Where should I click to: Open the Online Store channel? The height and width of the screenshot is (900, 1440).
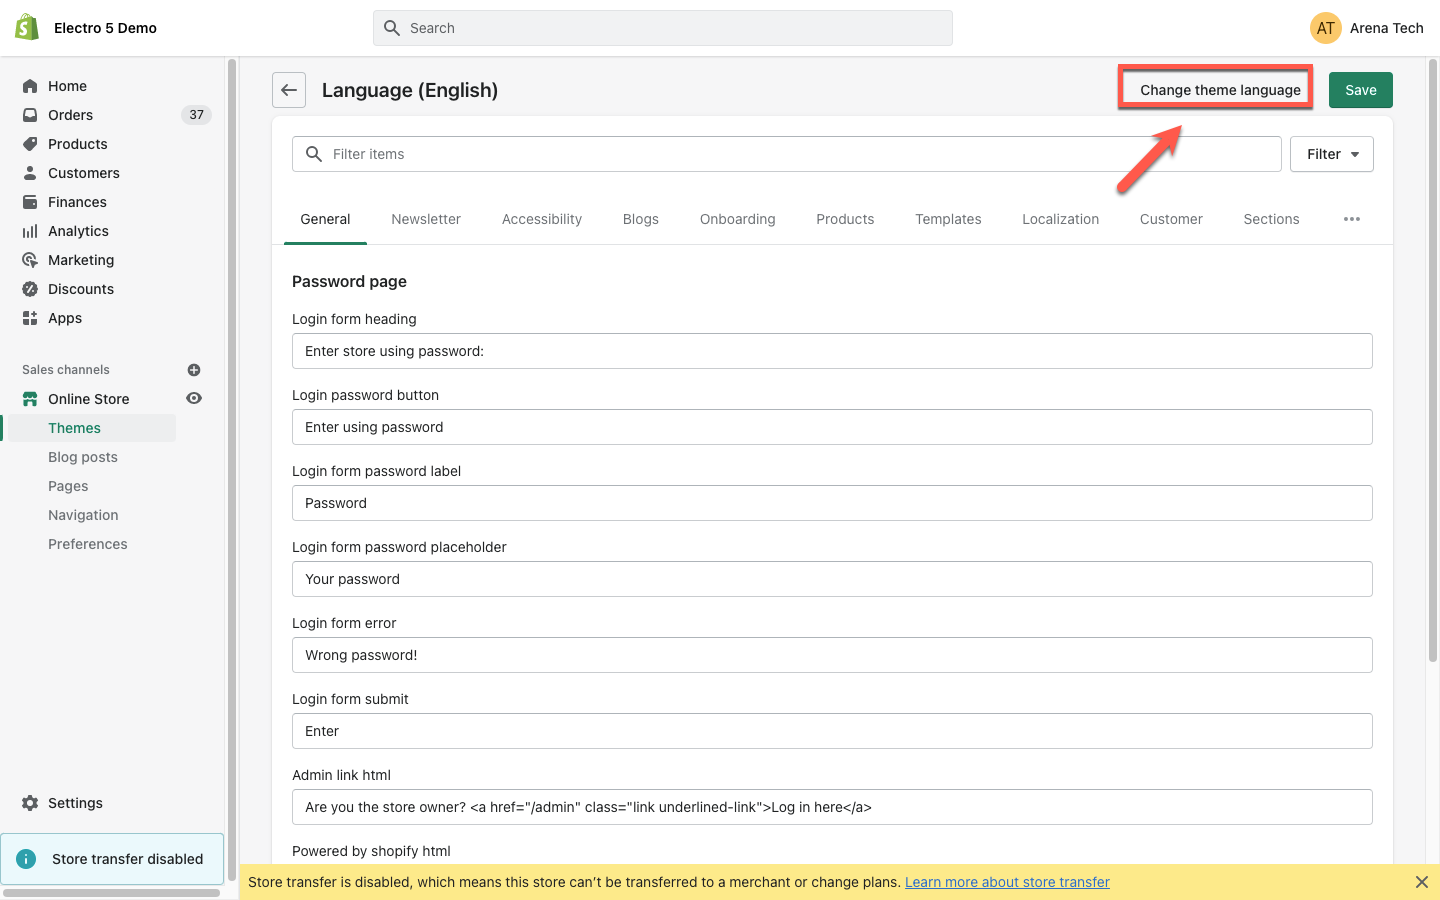[x=88, y=399]
